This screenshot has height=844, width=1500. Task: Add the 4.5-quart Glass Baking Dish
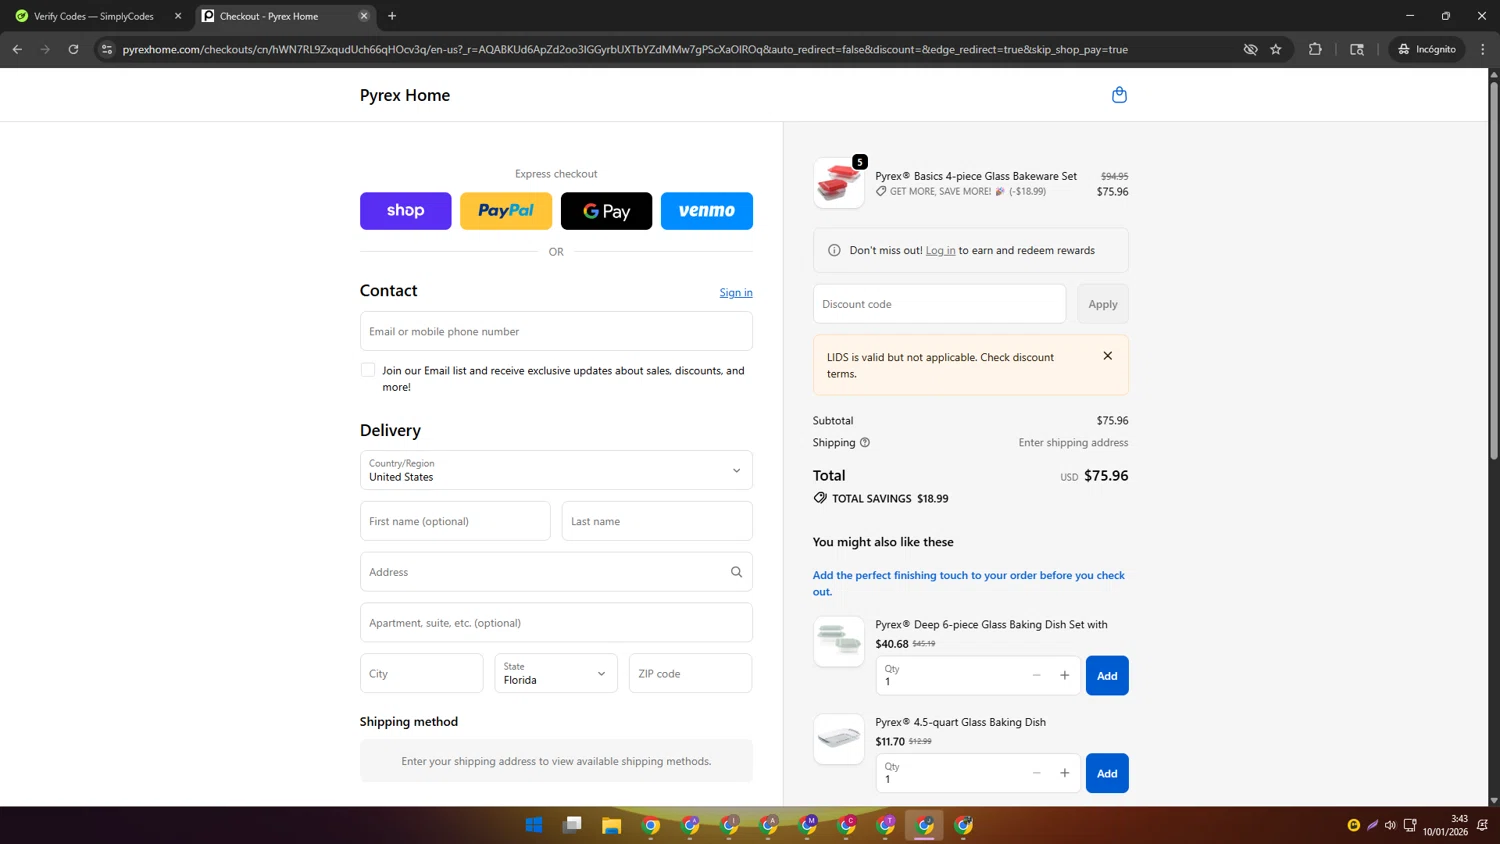click(x=1107, y=773)
